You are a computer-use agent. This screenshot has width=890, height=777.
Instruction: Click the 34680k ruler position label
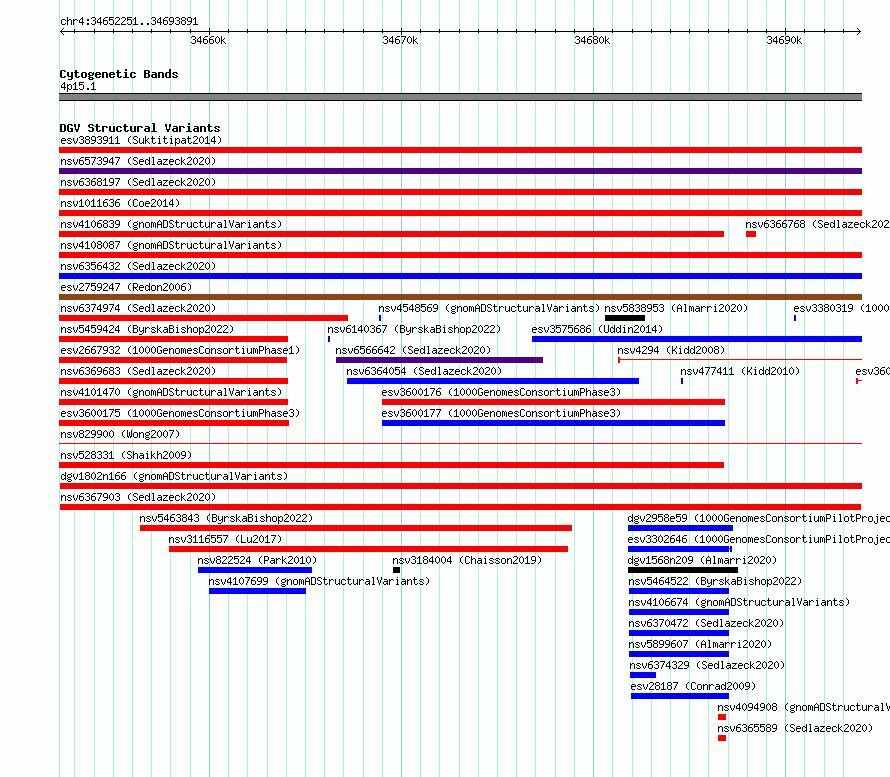click(x=592, y=40)
